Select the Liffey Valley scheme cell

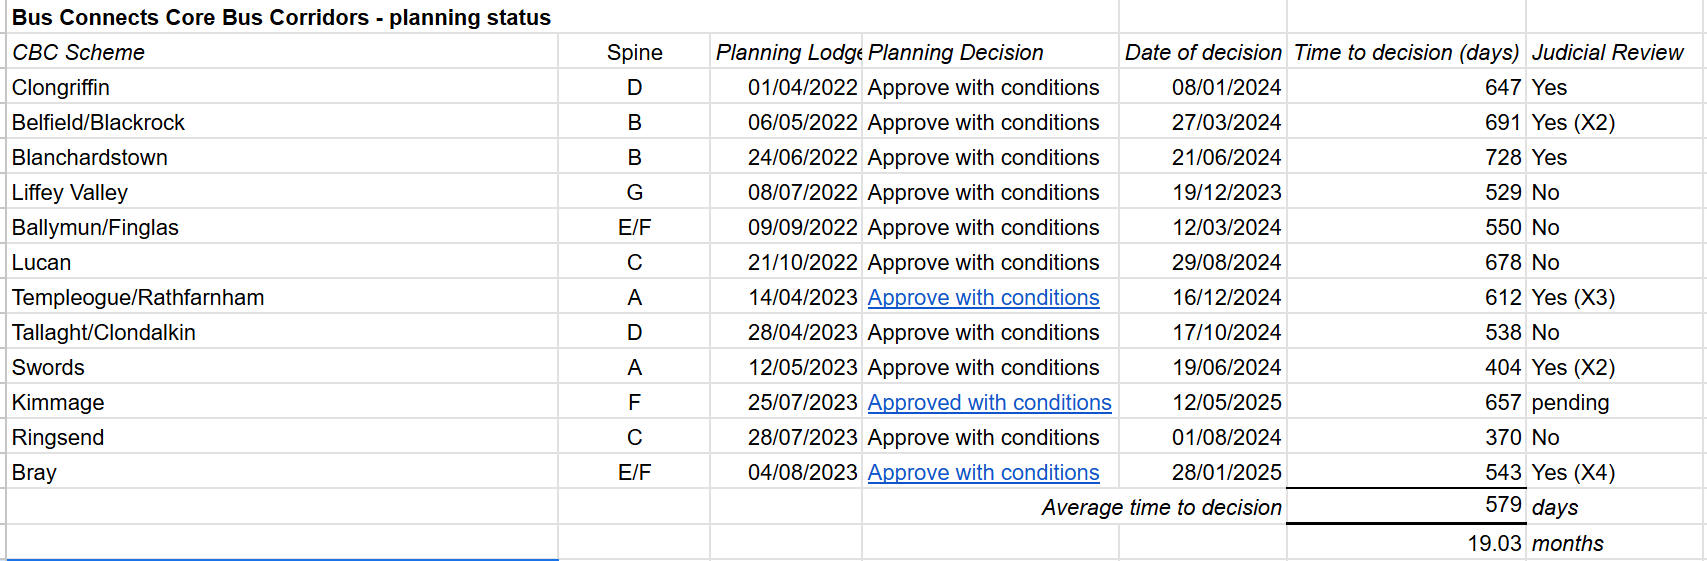tap(282, 192)
